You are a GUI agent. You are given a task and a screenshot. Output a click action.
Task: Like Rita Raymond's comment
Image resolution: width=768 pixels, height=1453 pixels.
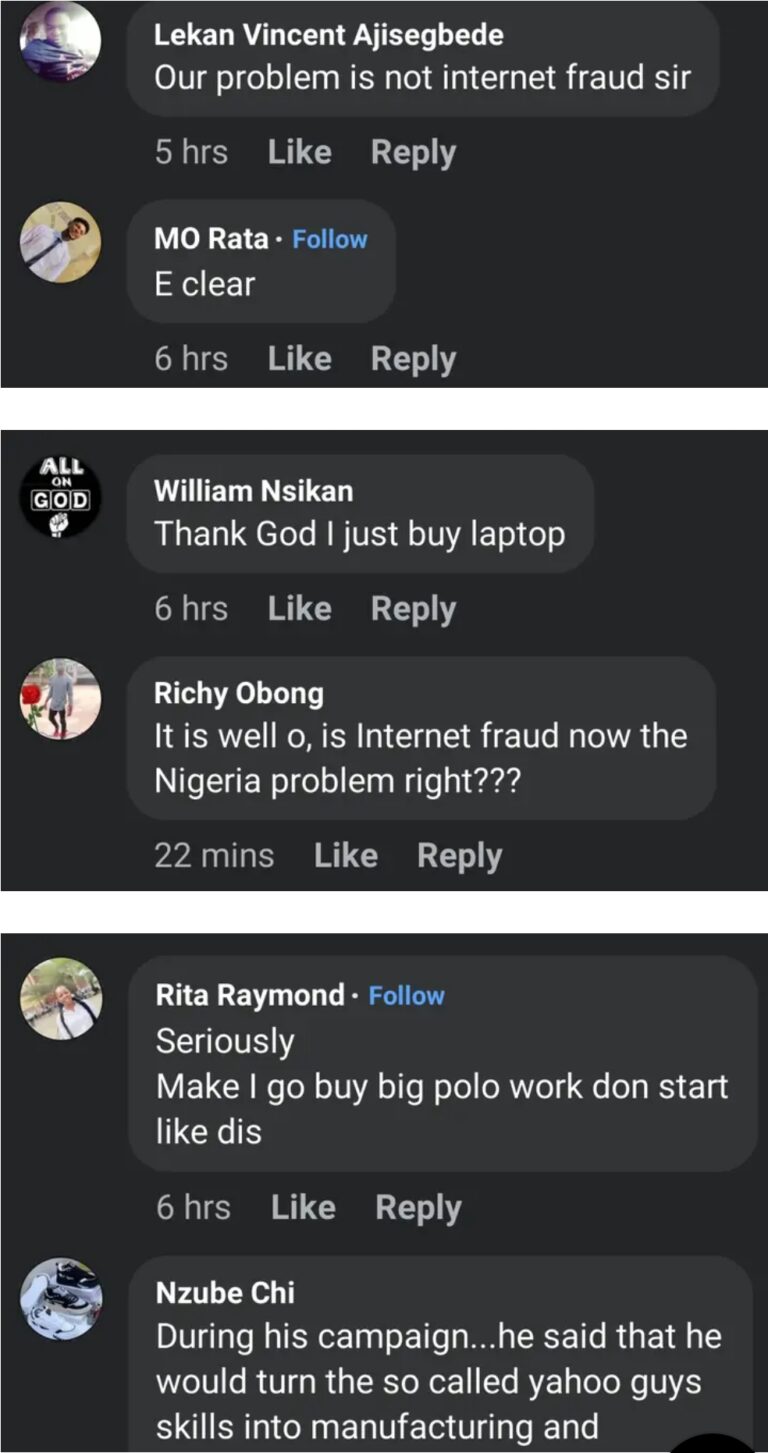(x=303, y=1208)
